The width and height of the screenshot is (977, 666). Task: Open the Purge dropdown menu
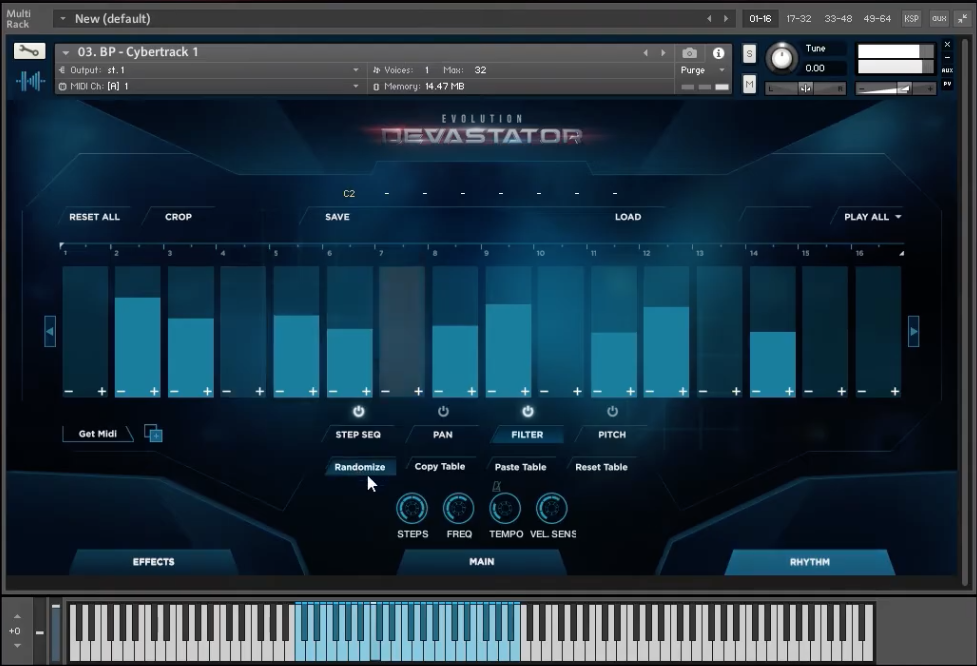tap(702, 70)
